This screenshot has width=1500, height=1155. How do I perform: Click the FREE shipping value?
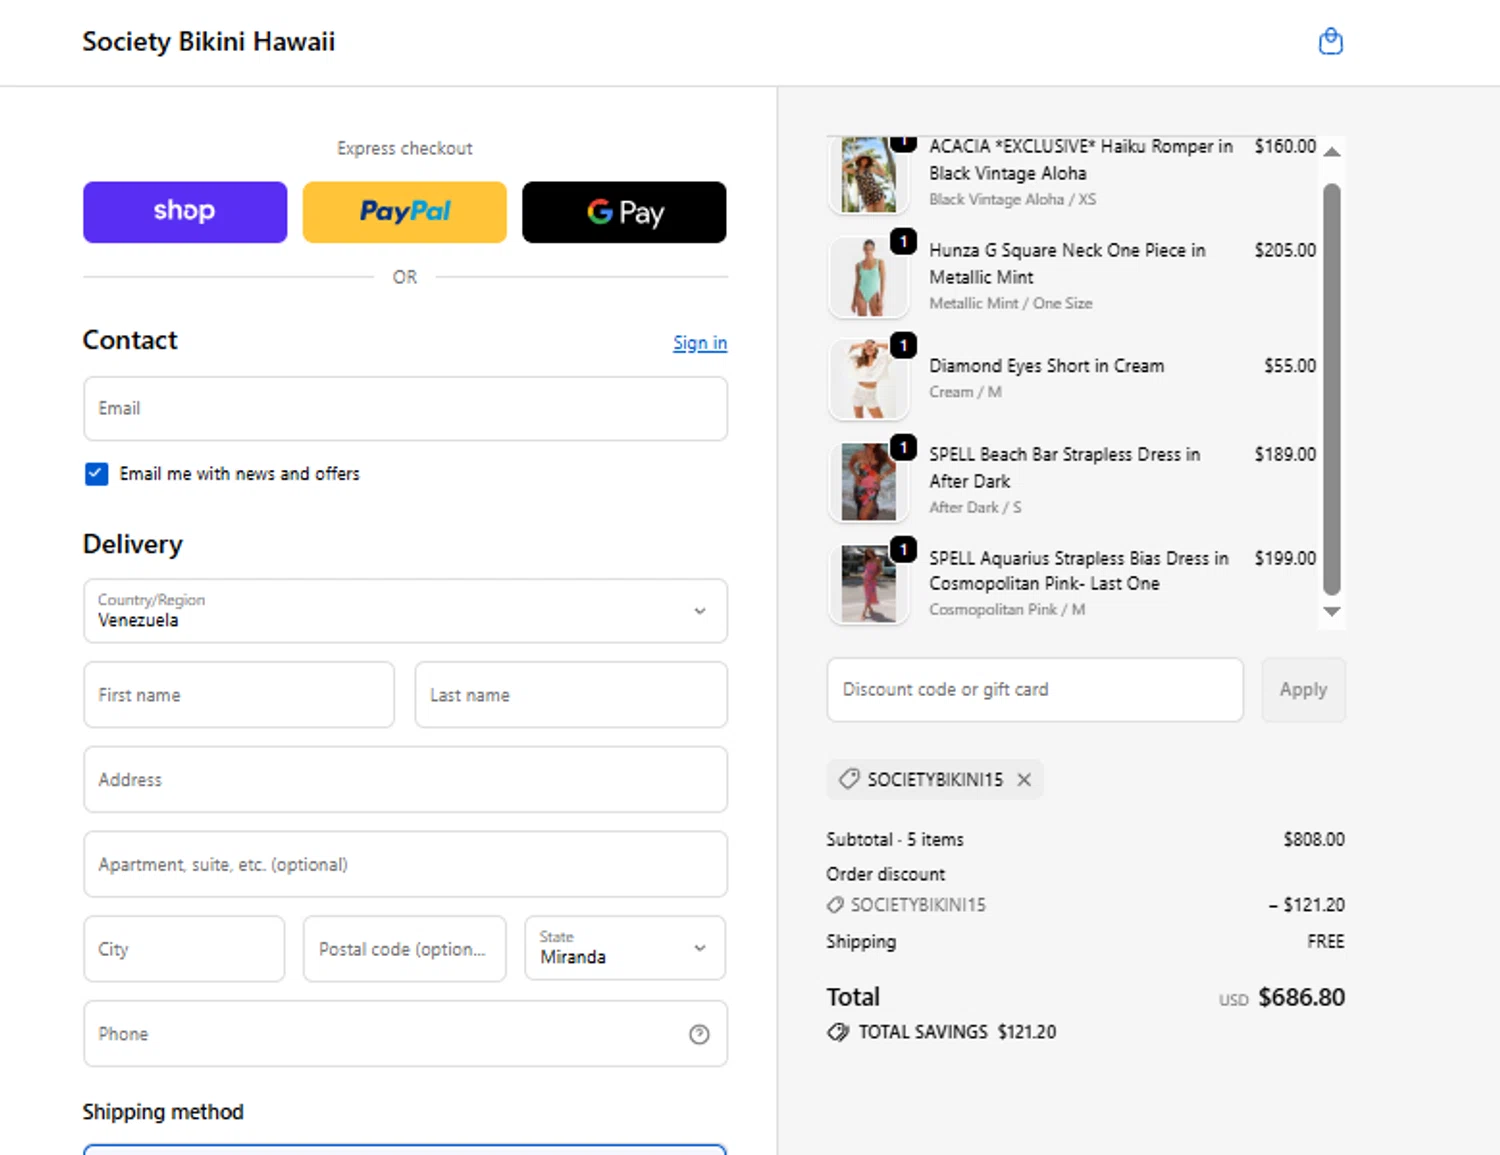[1325, 941]
